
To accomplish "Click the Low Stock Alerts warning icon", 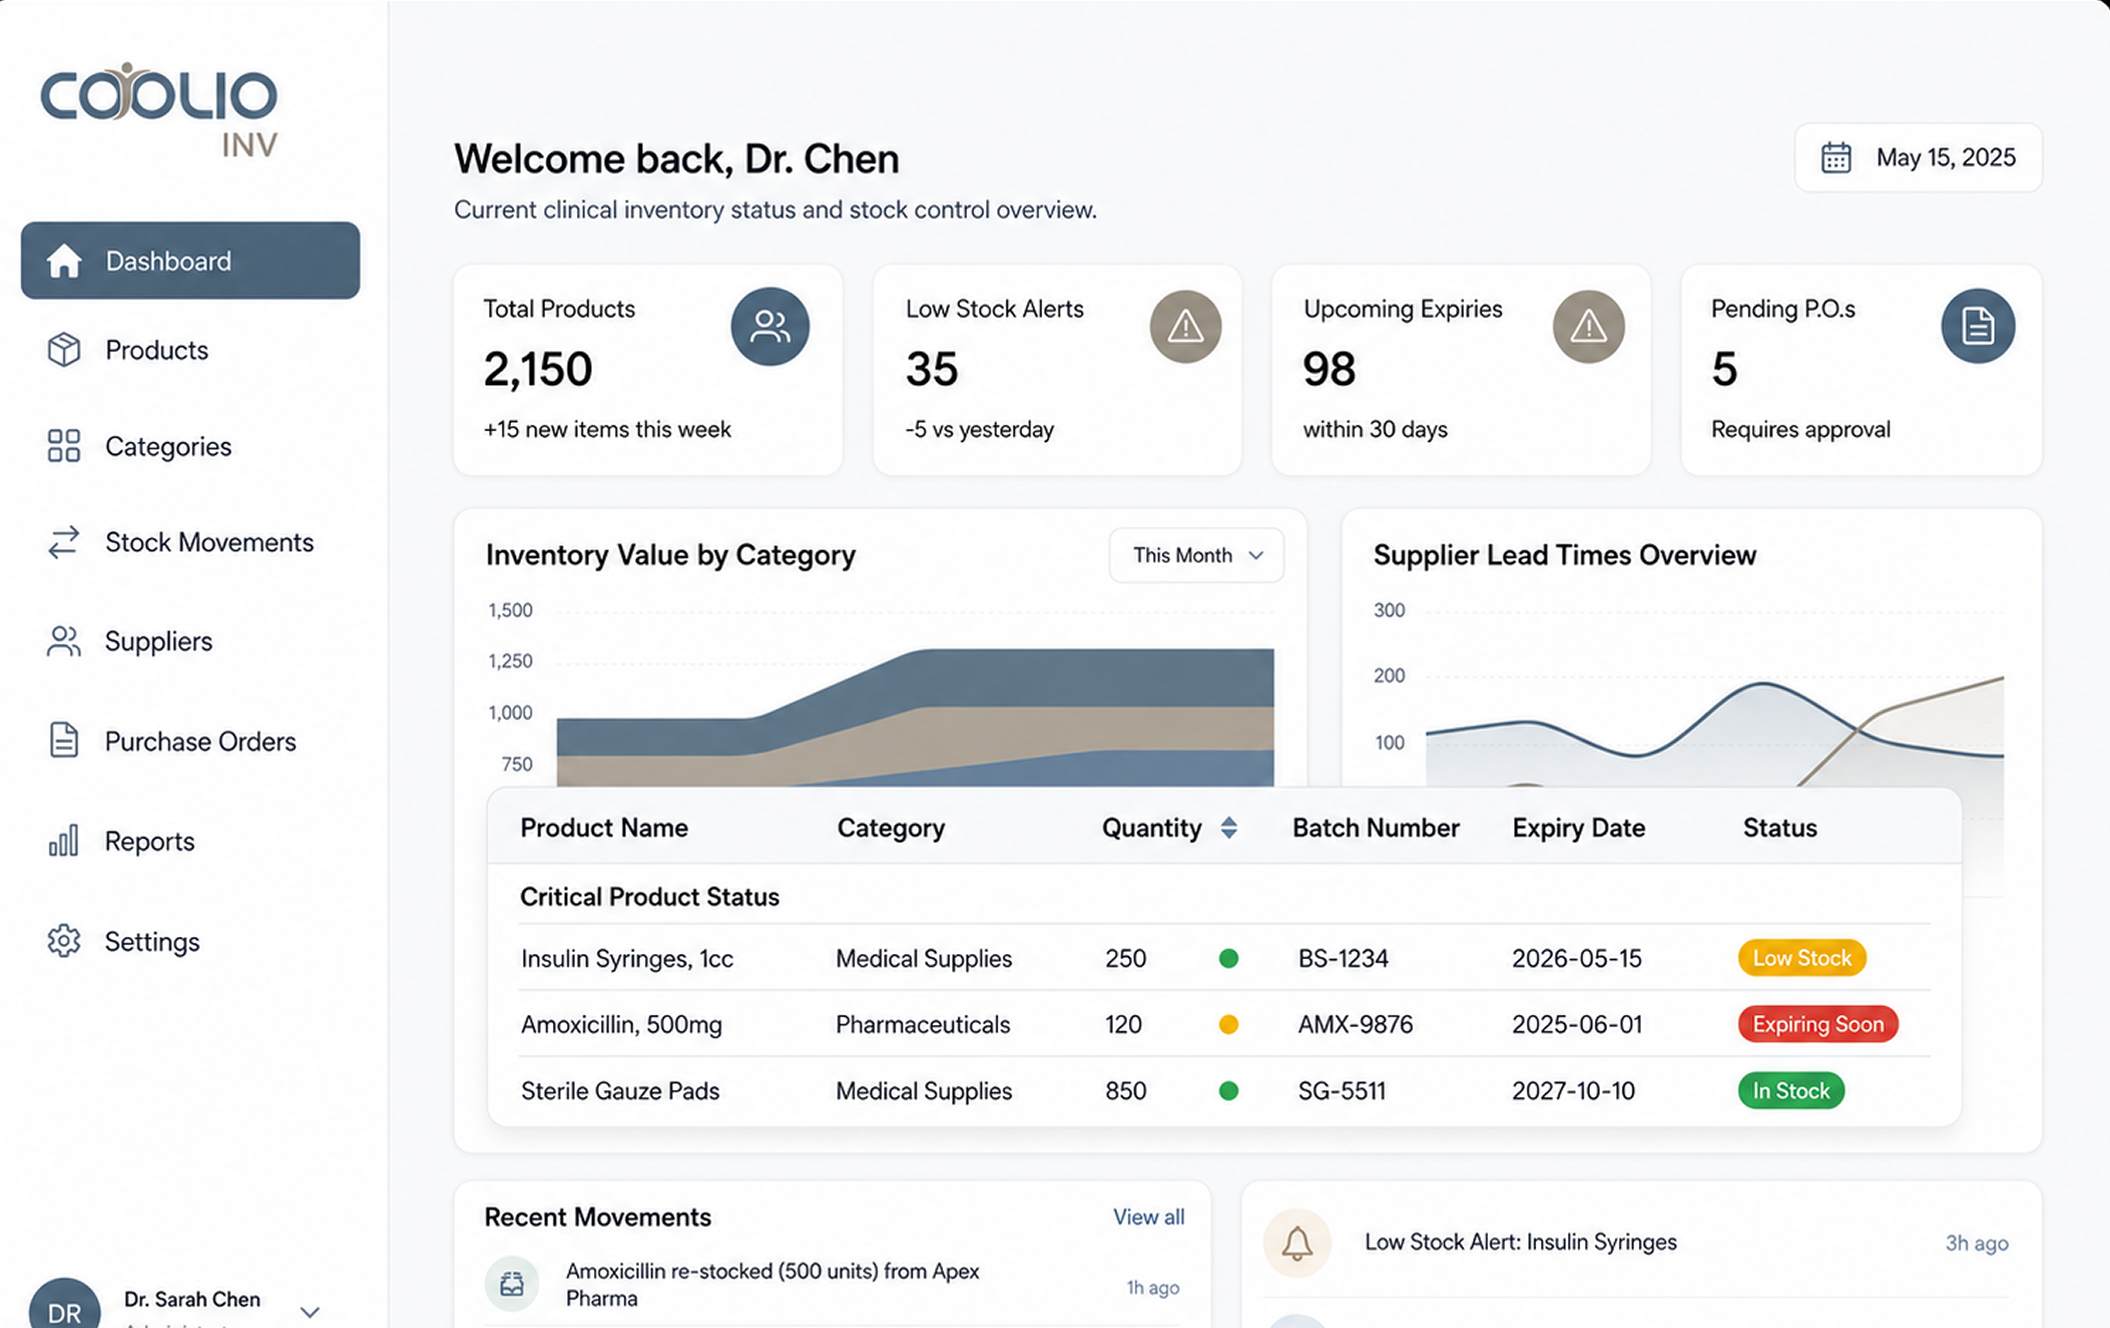I will pos(1185,326).
